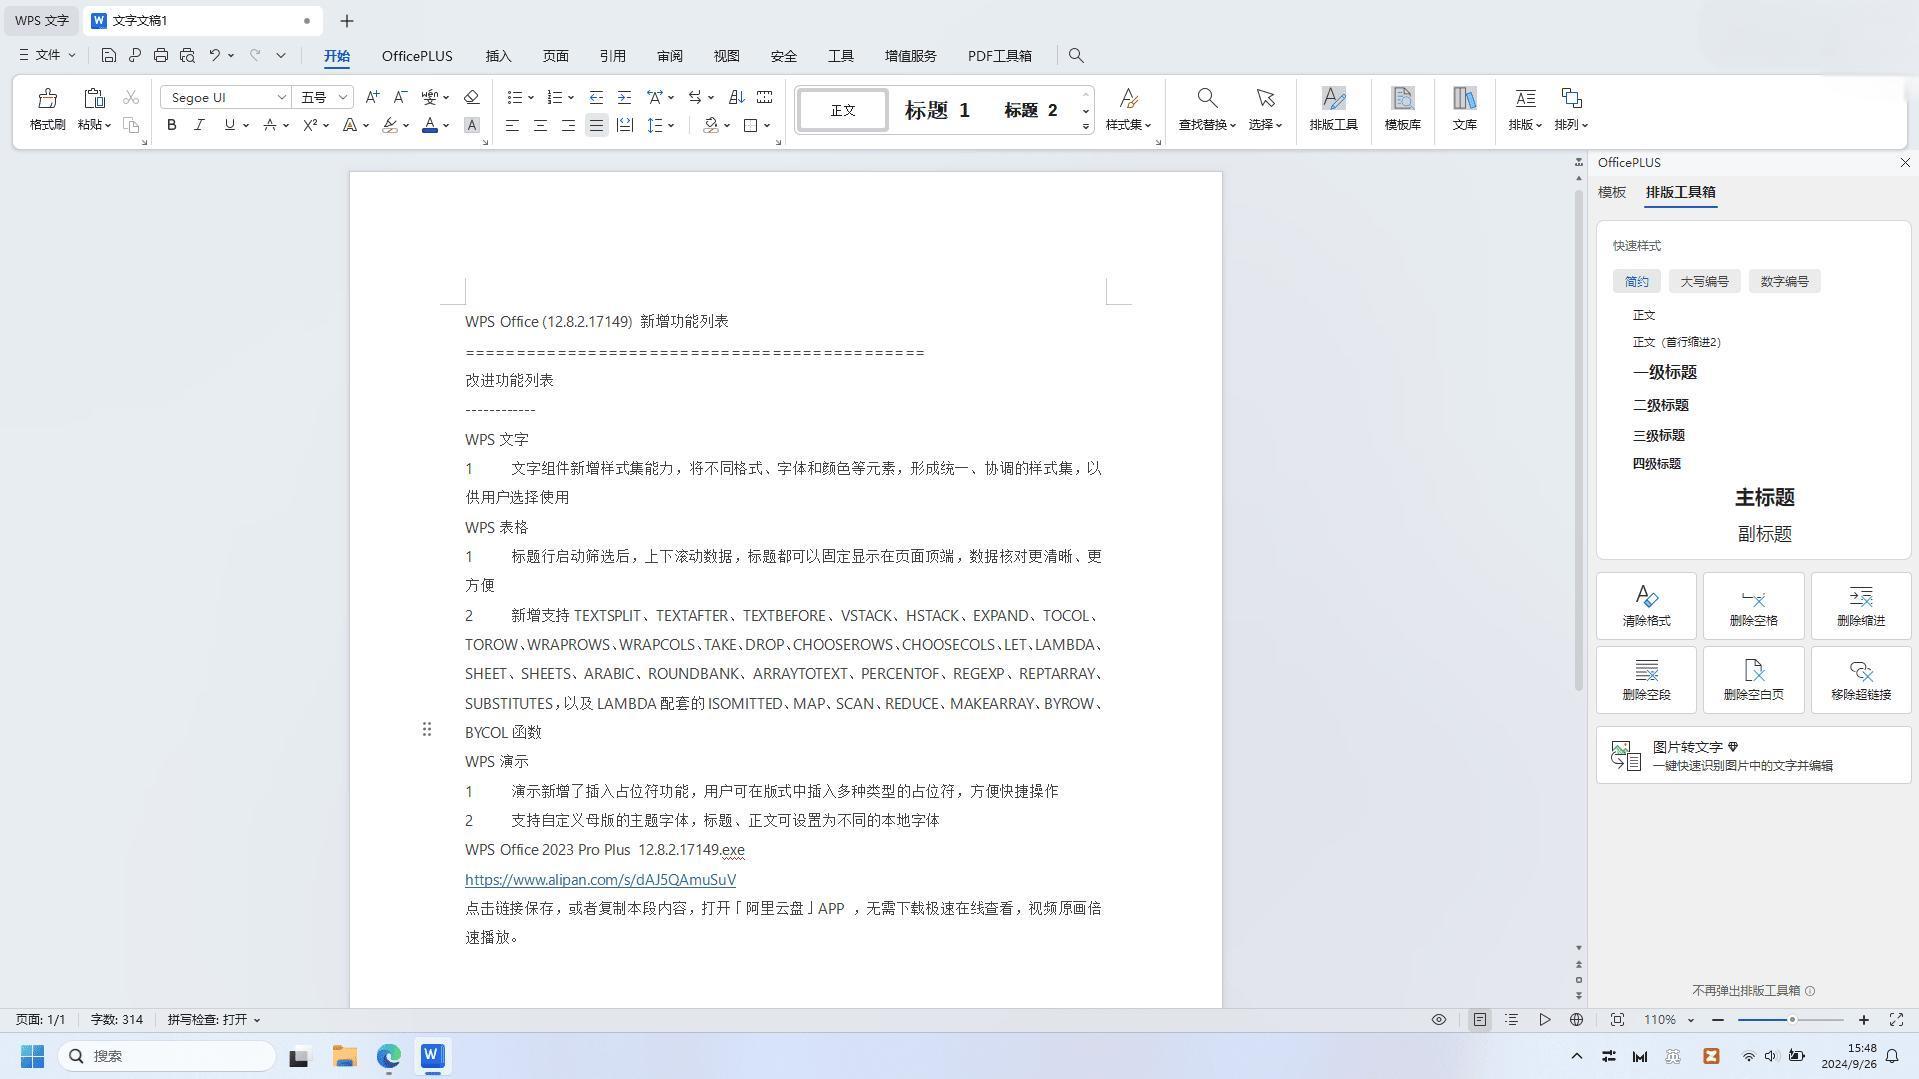
Task: Select the 大写编号 quick style button
Action: coord(1704,281)
